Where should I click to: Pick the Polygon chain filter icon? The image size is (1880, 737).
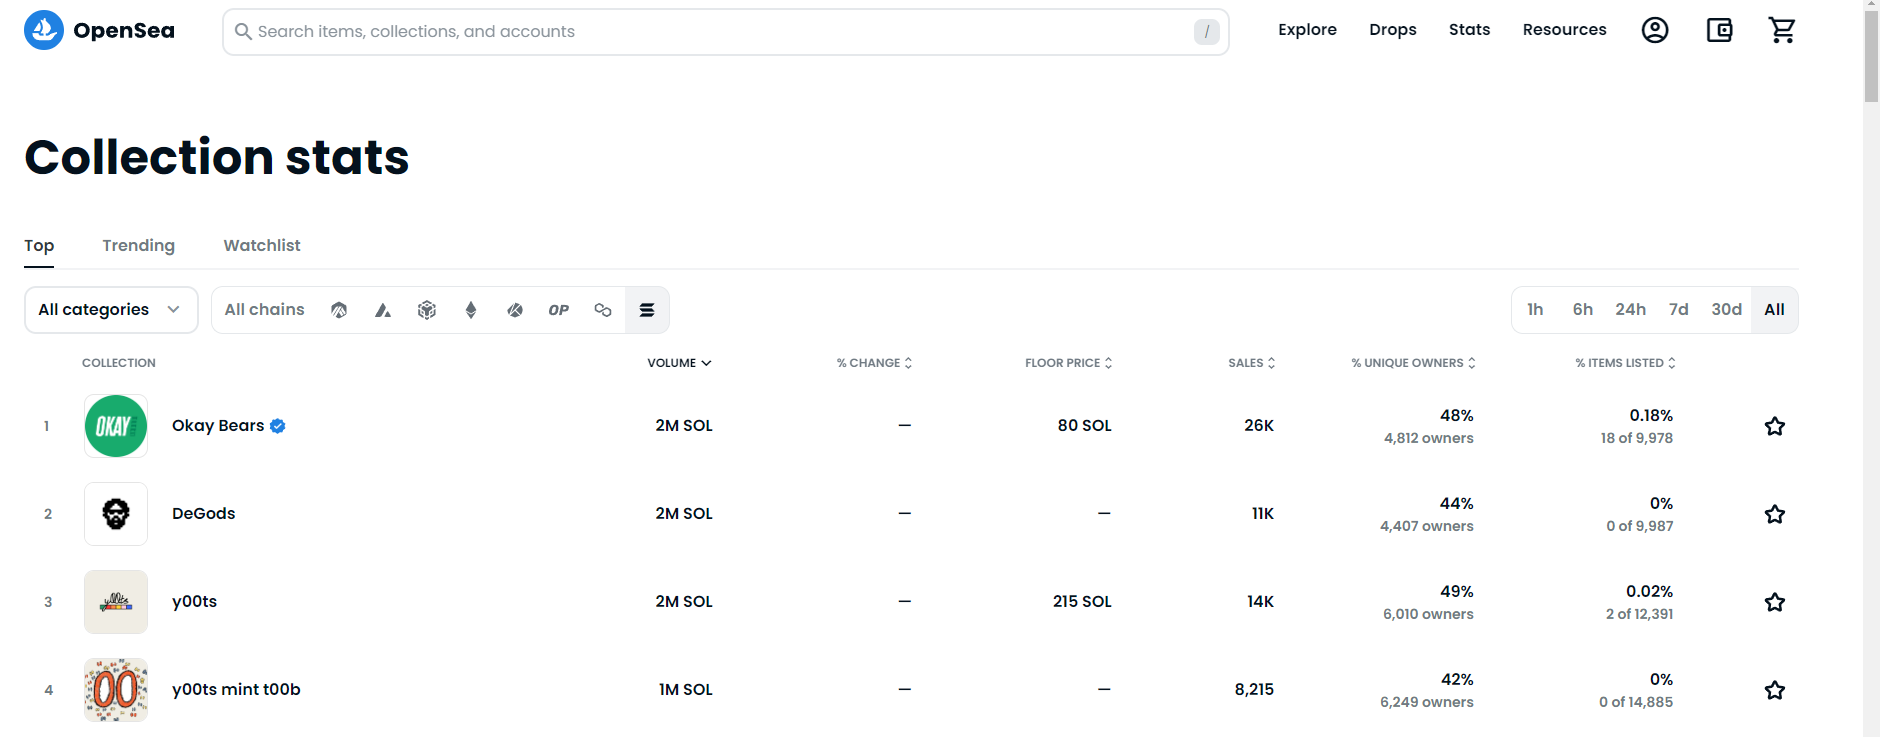click(603, 310)
